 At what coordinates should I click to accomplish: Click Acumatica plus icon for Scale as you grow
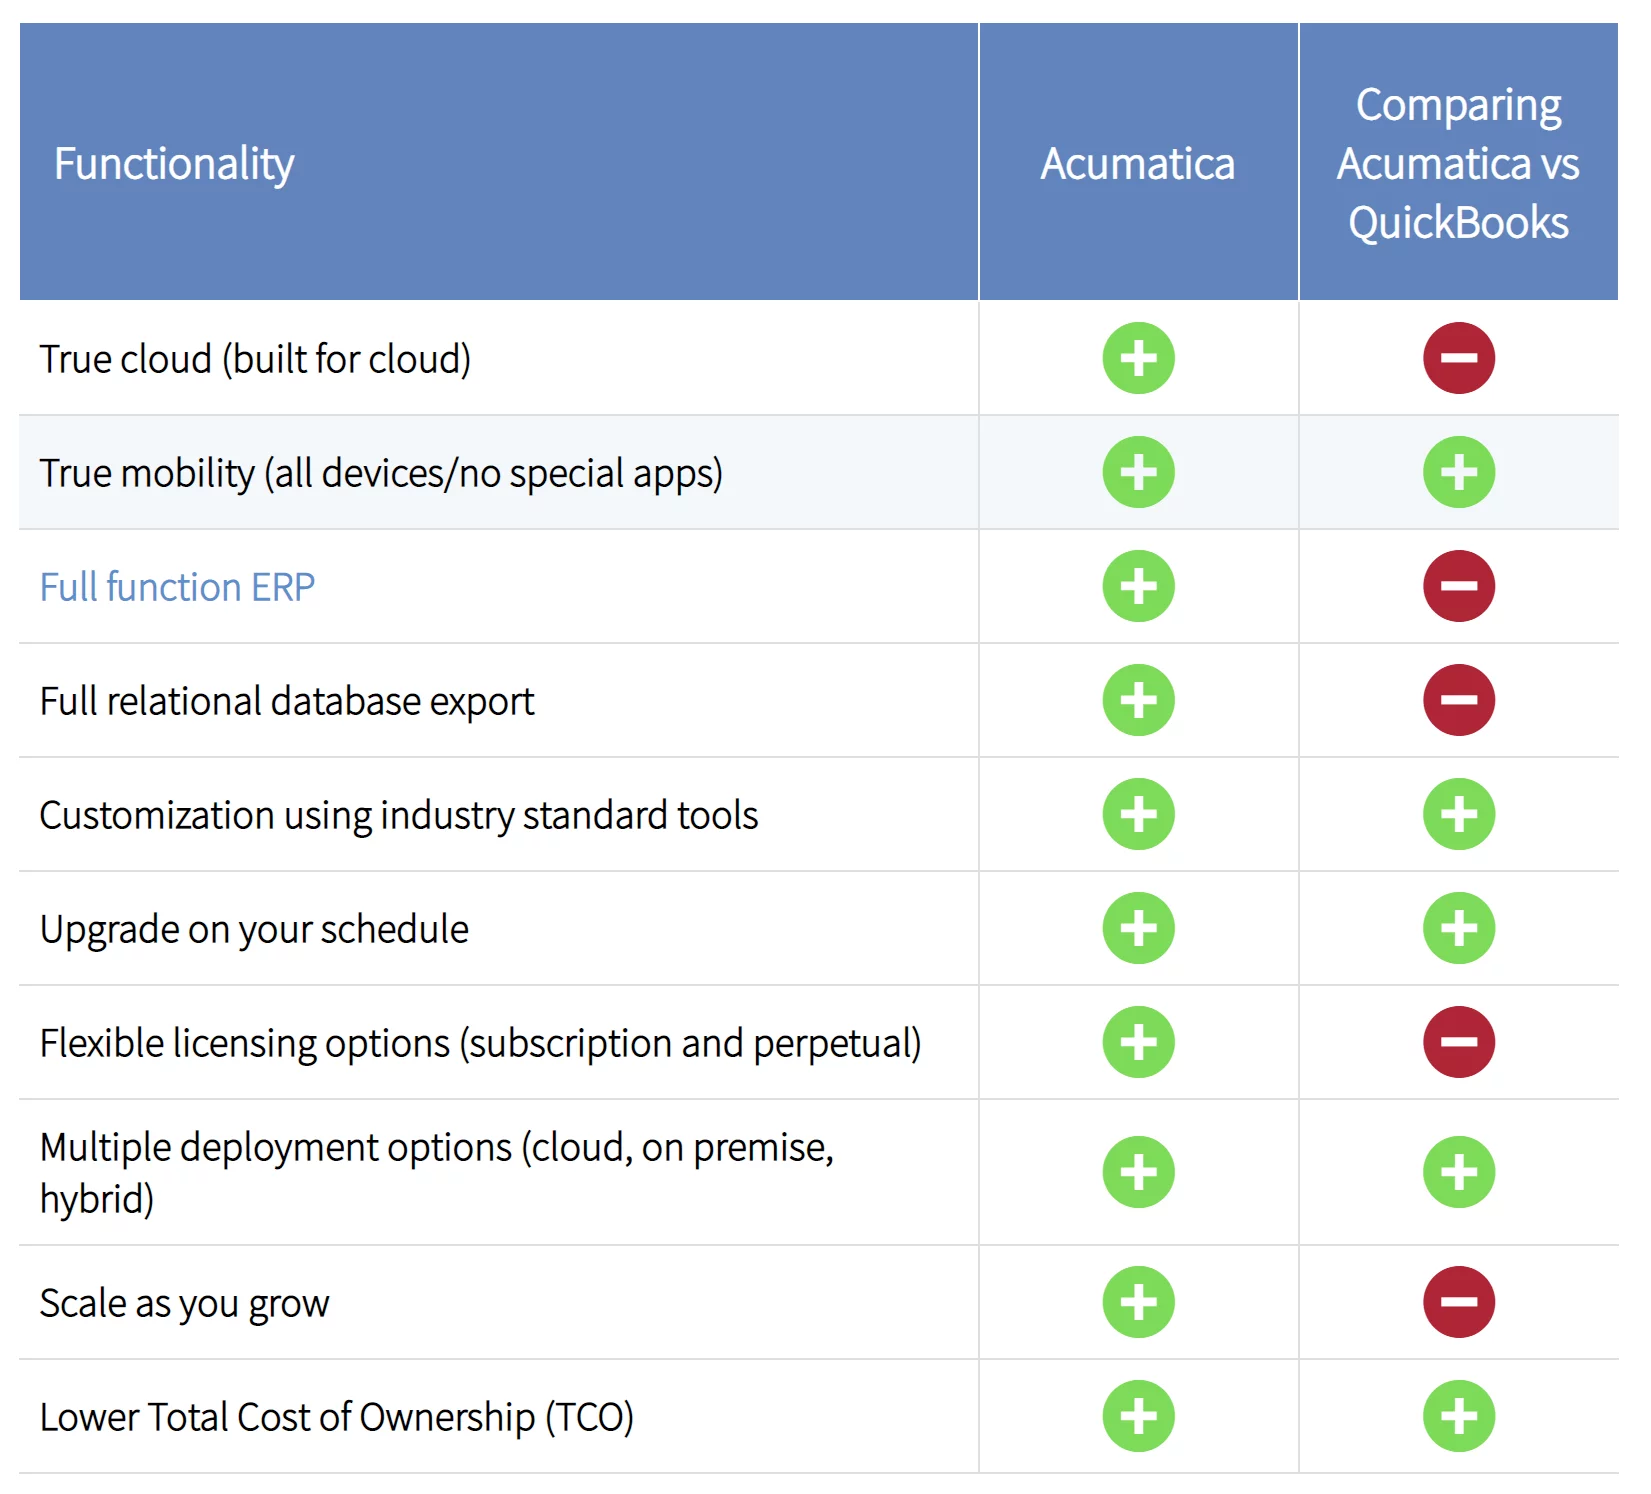1138,1302
